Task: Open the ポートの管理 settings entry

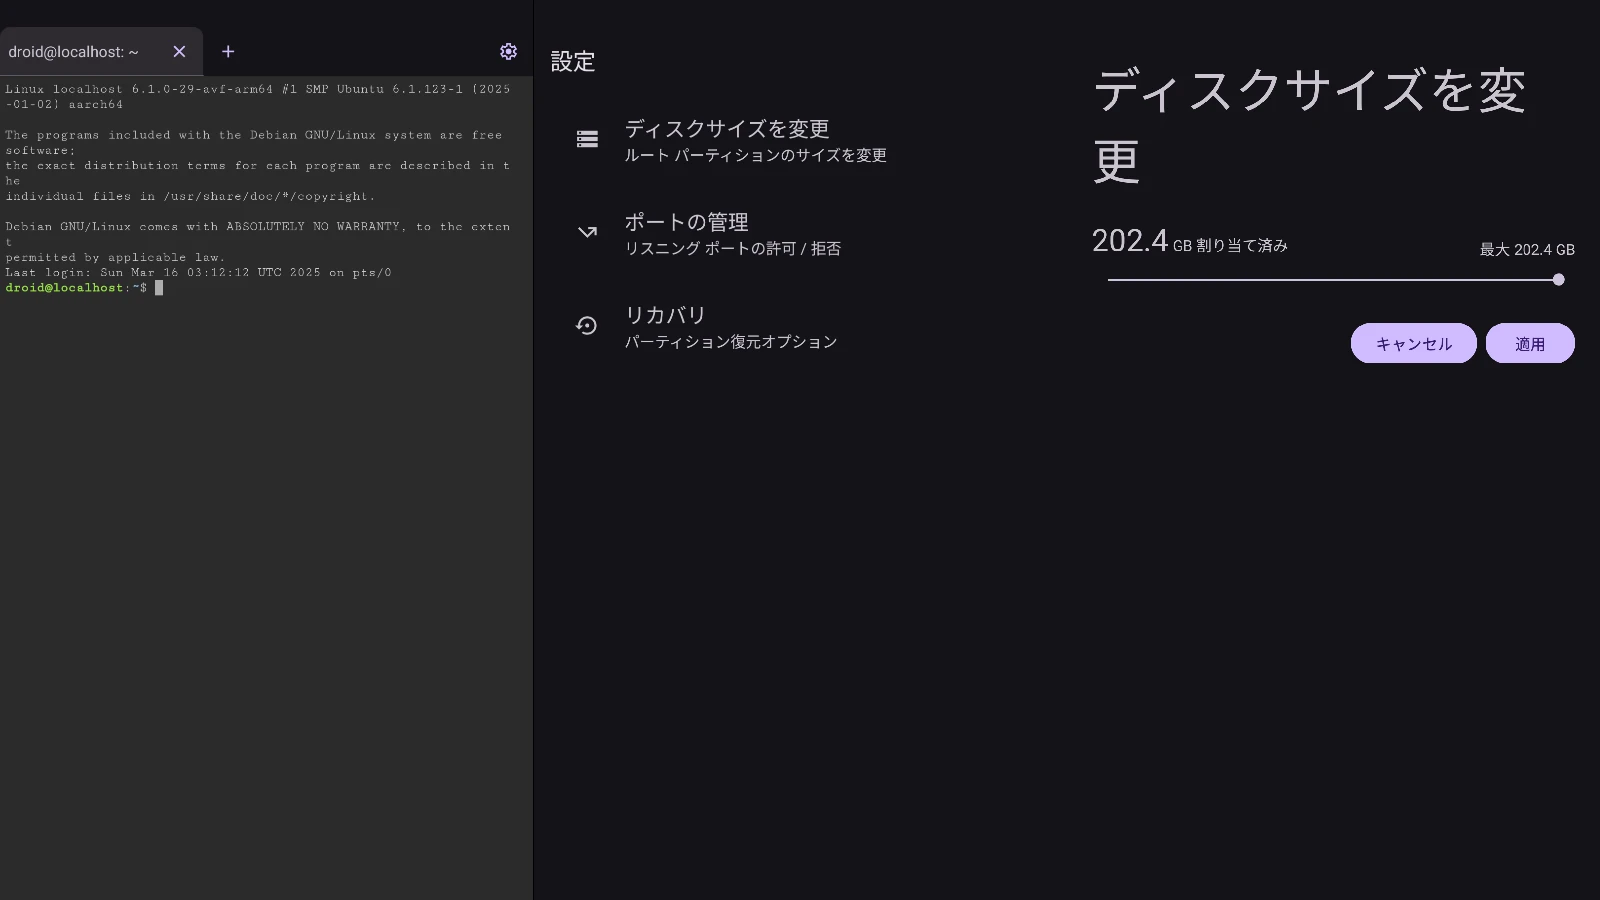Action: (686, 222)
